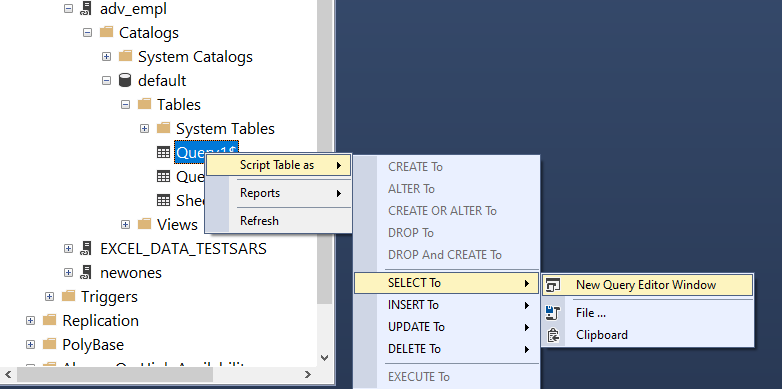Image resolution: width=782 pixels, height=389 pixels.
Task: Collapse the Tables folder node
Action: (x=125, y=105)
